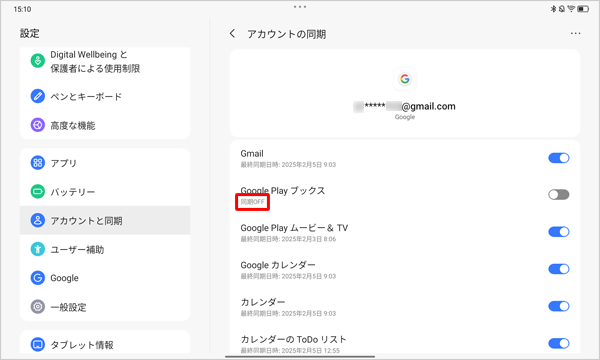The image size is (600, 360).
Task: Toggle カレンダー sync switch
Action: [x=559, y=306]
